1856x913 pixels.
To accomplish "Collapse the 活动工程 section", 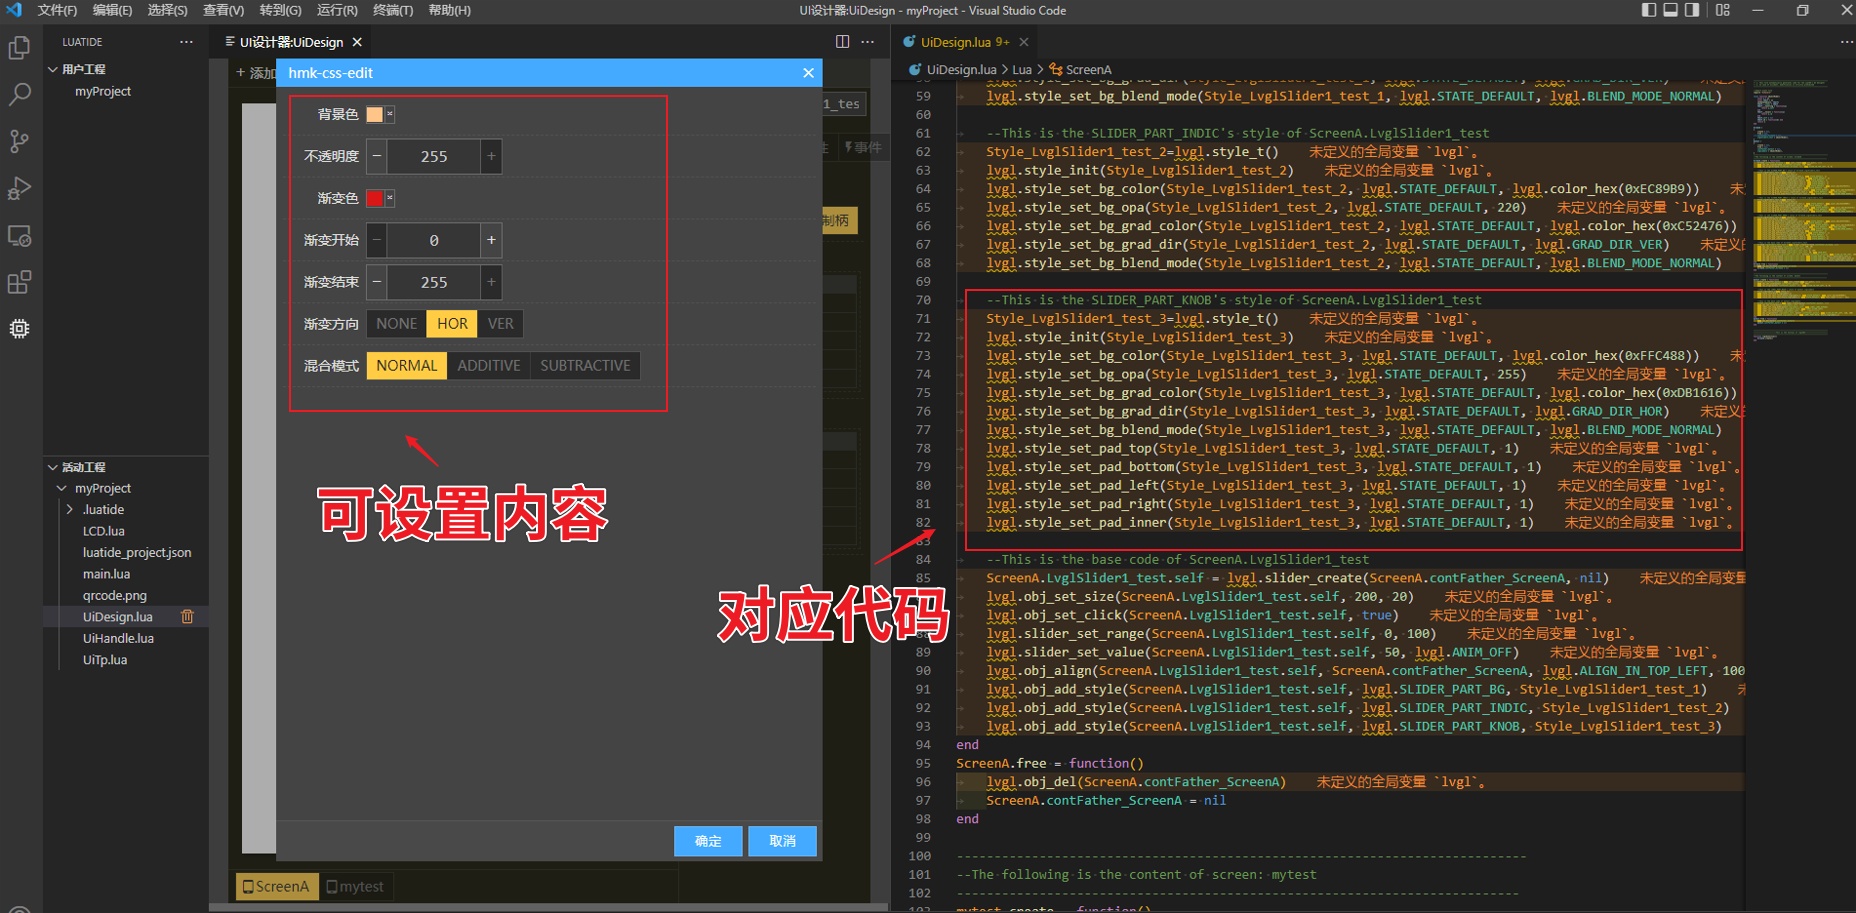I will point(53,466).
